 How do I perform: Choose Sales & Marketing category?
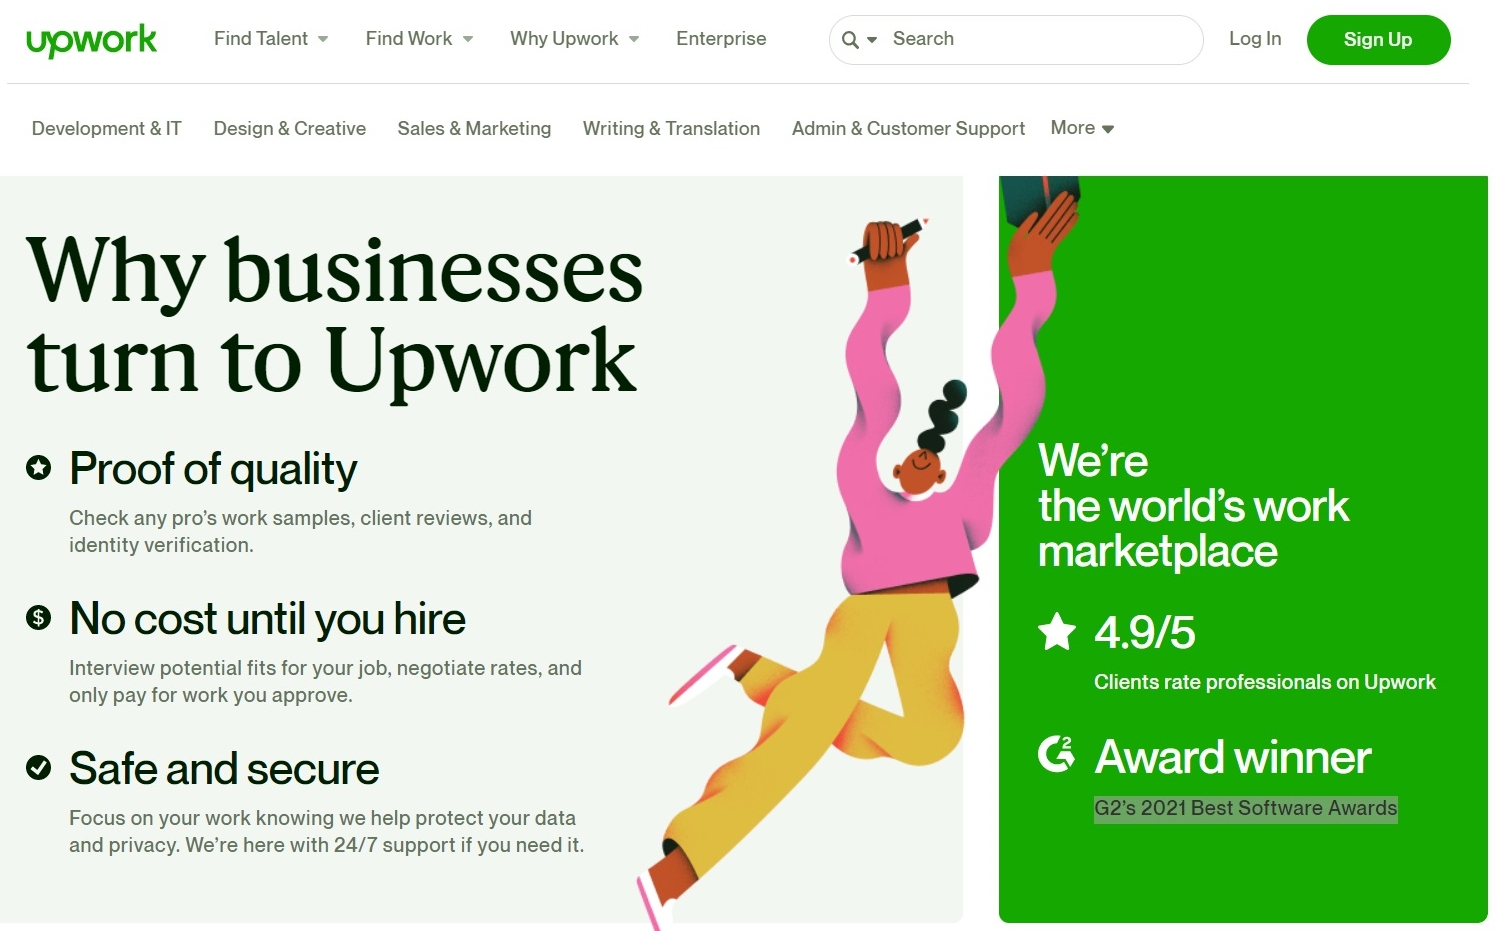click(474, 128)
